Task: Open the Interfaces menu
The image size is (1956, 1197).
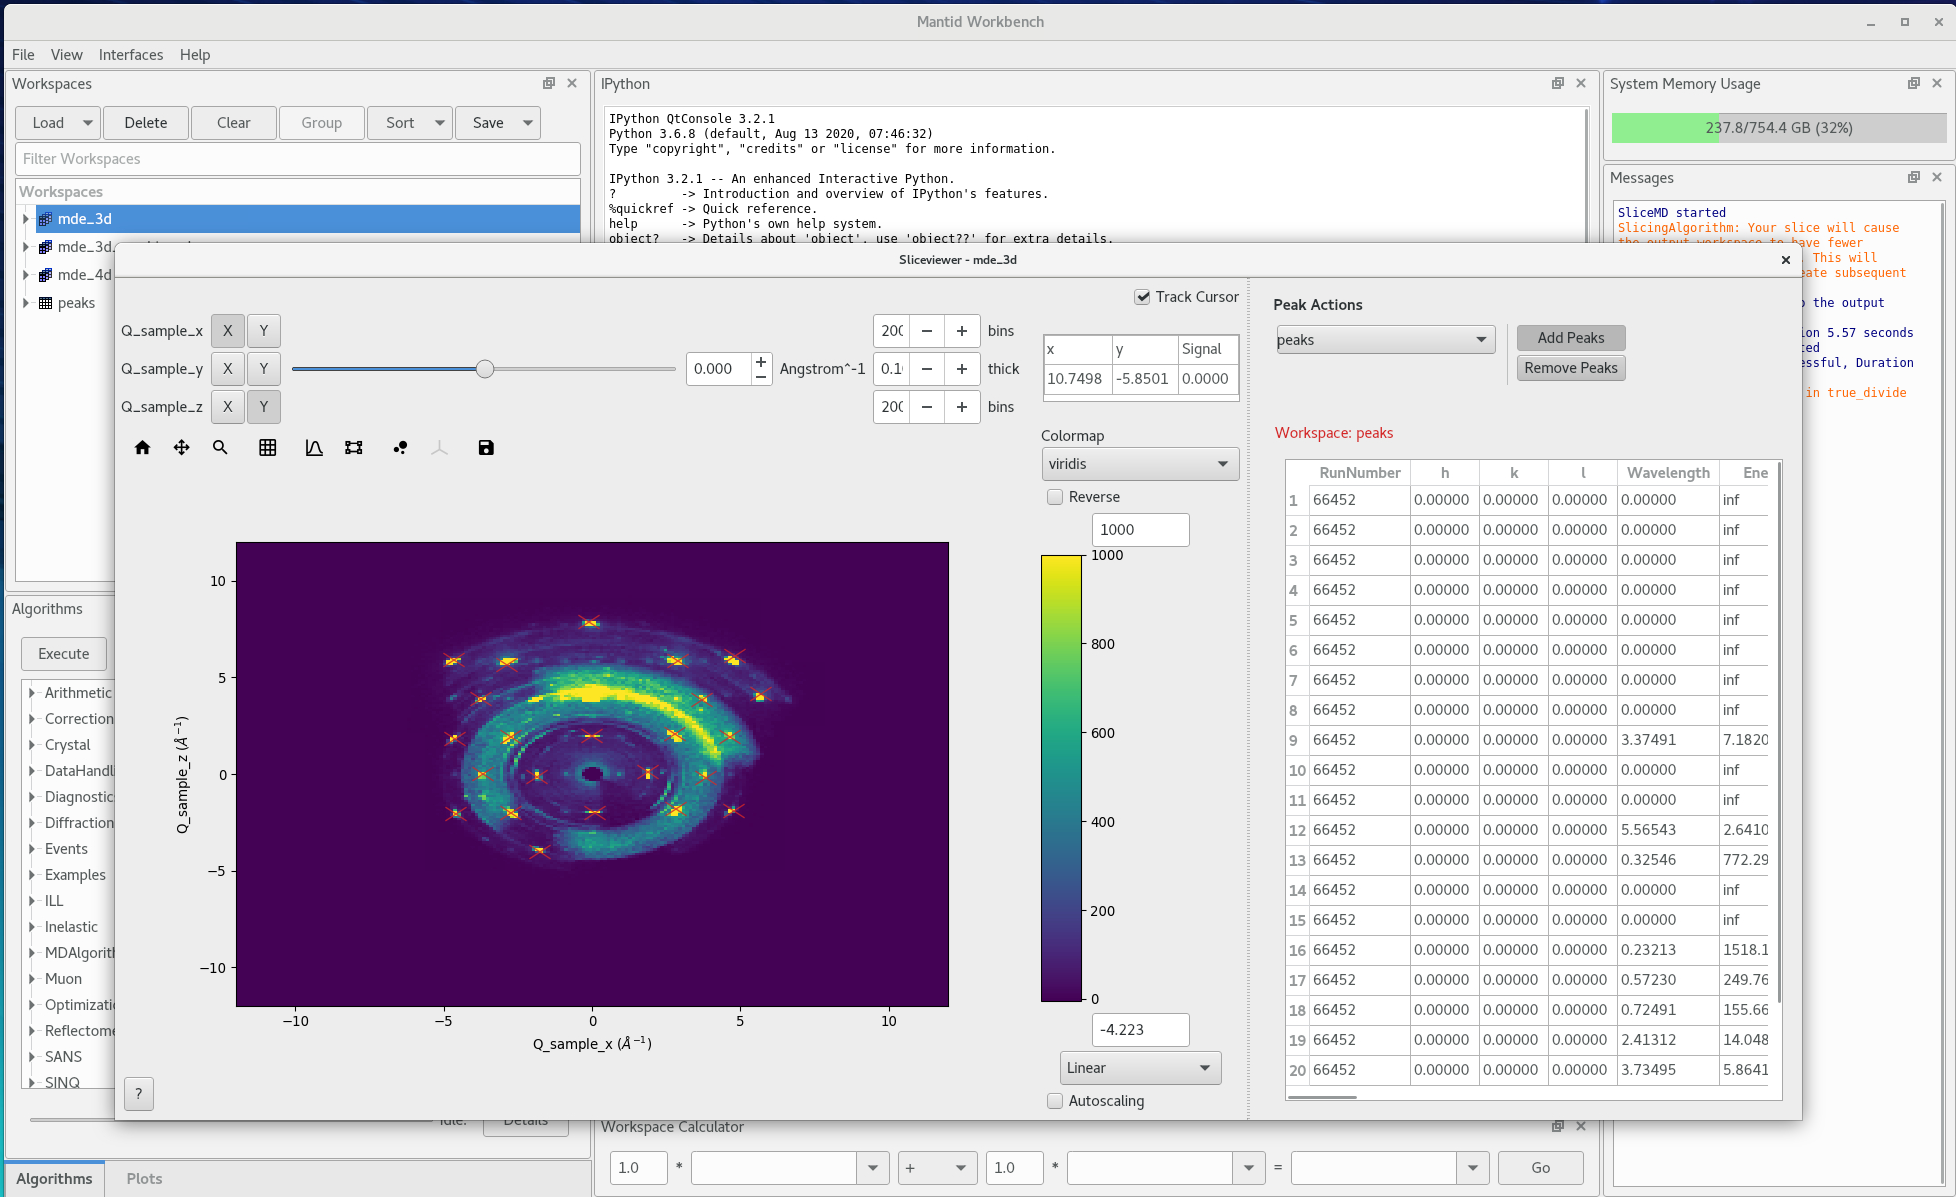Action: (130, 55)
